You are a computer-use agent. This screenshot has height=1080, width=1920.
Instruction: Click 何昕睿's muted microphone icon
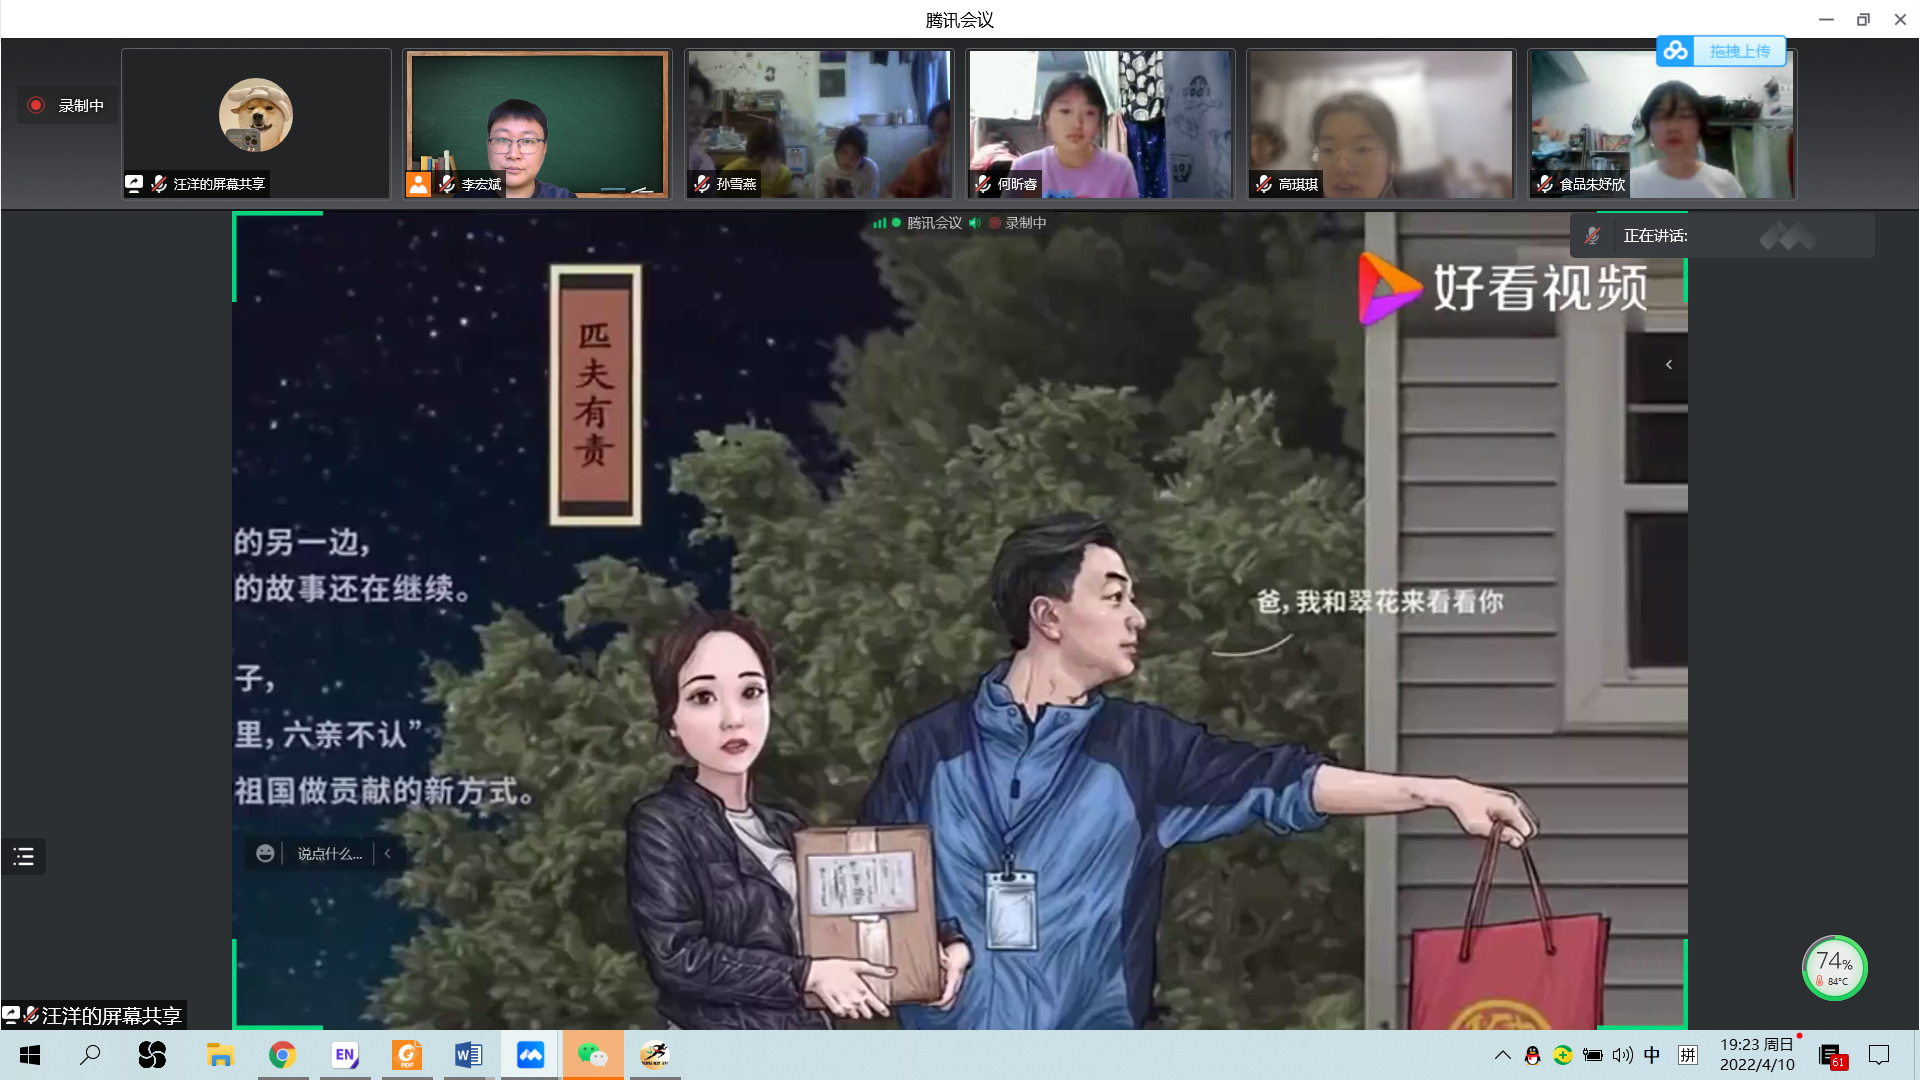click(984, 184)
